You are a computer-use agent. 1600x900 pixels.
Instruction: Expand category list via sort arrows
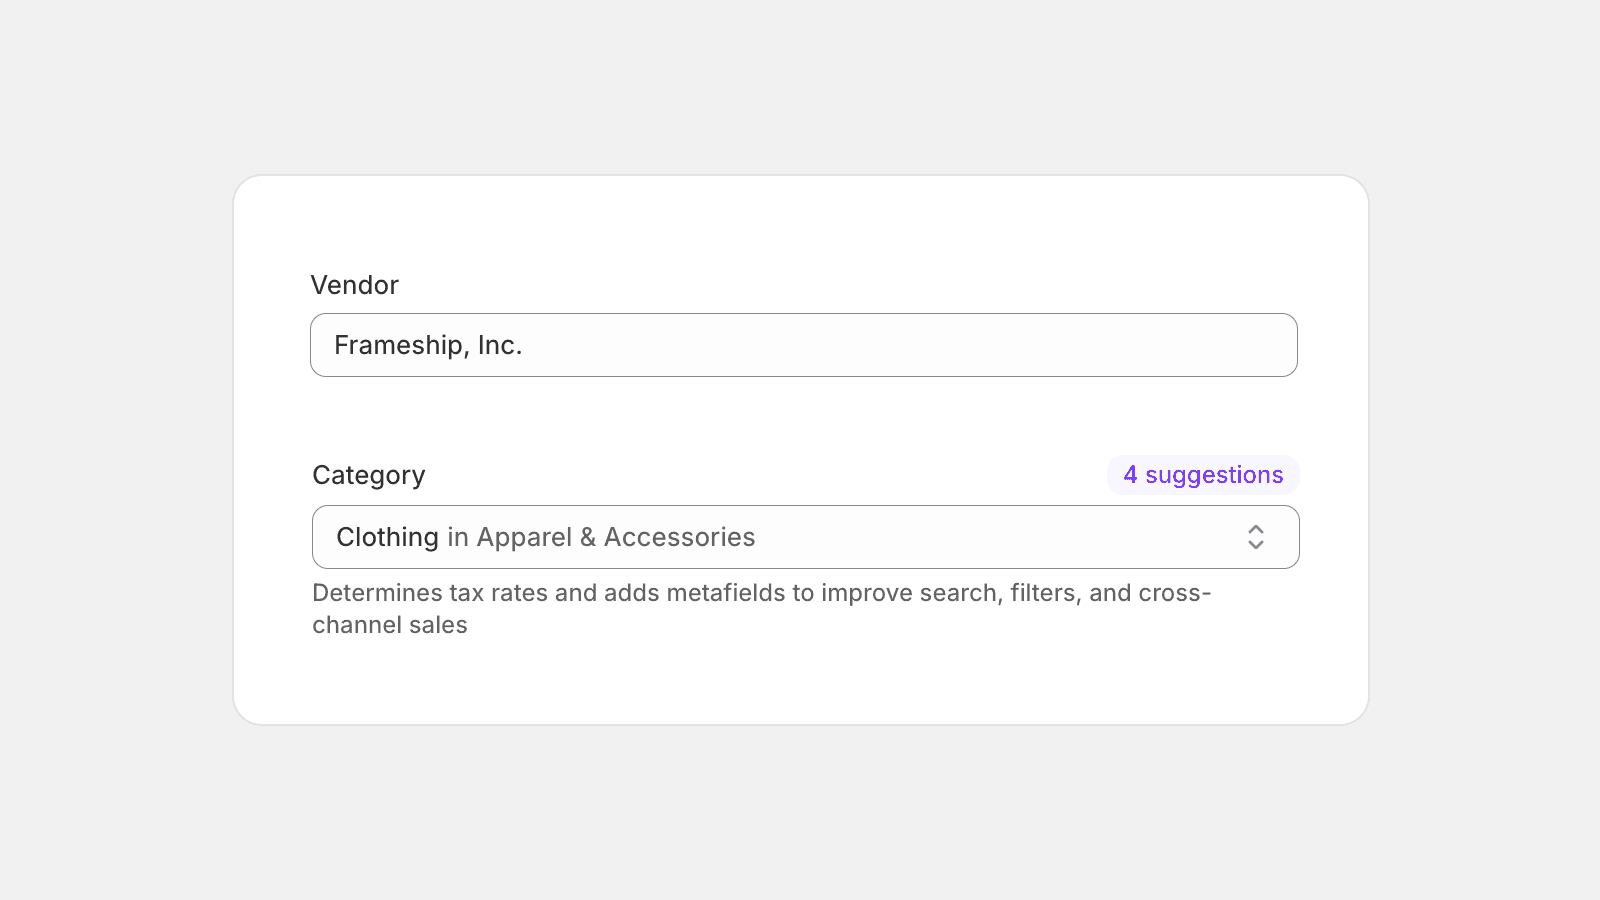1256,537
